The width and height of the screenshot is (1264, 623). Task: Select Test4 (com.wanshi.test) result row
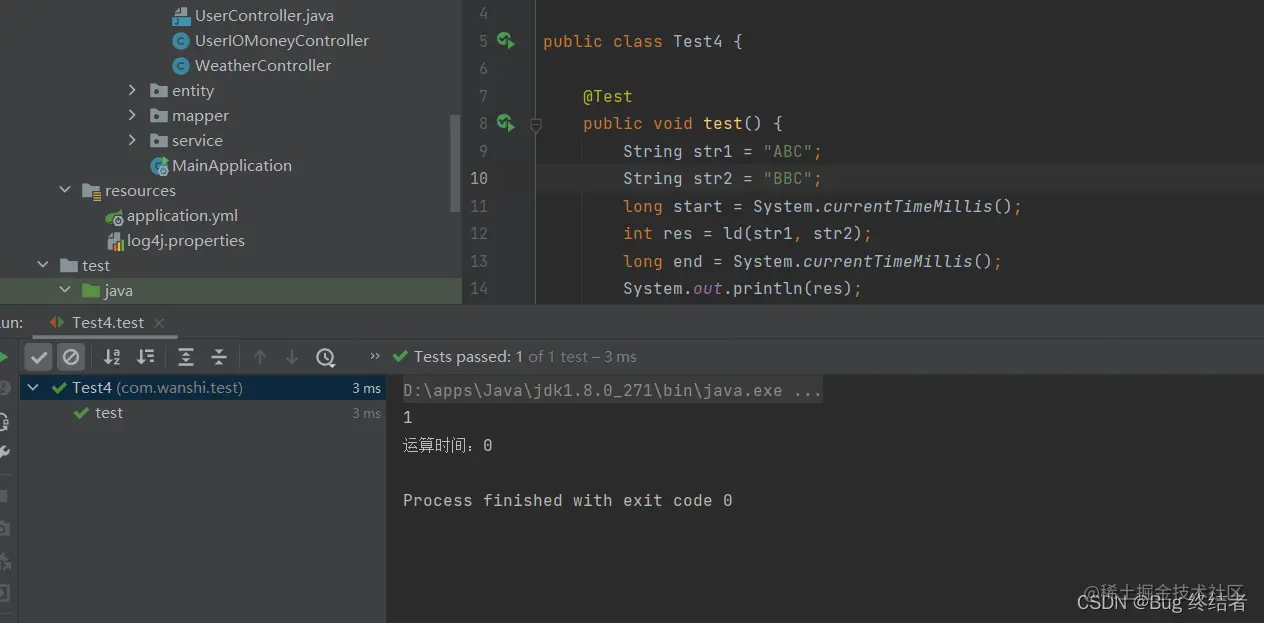click(x=203, y=388)
